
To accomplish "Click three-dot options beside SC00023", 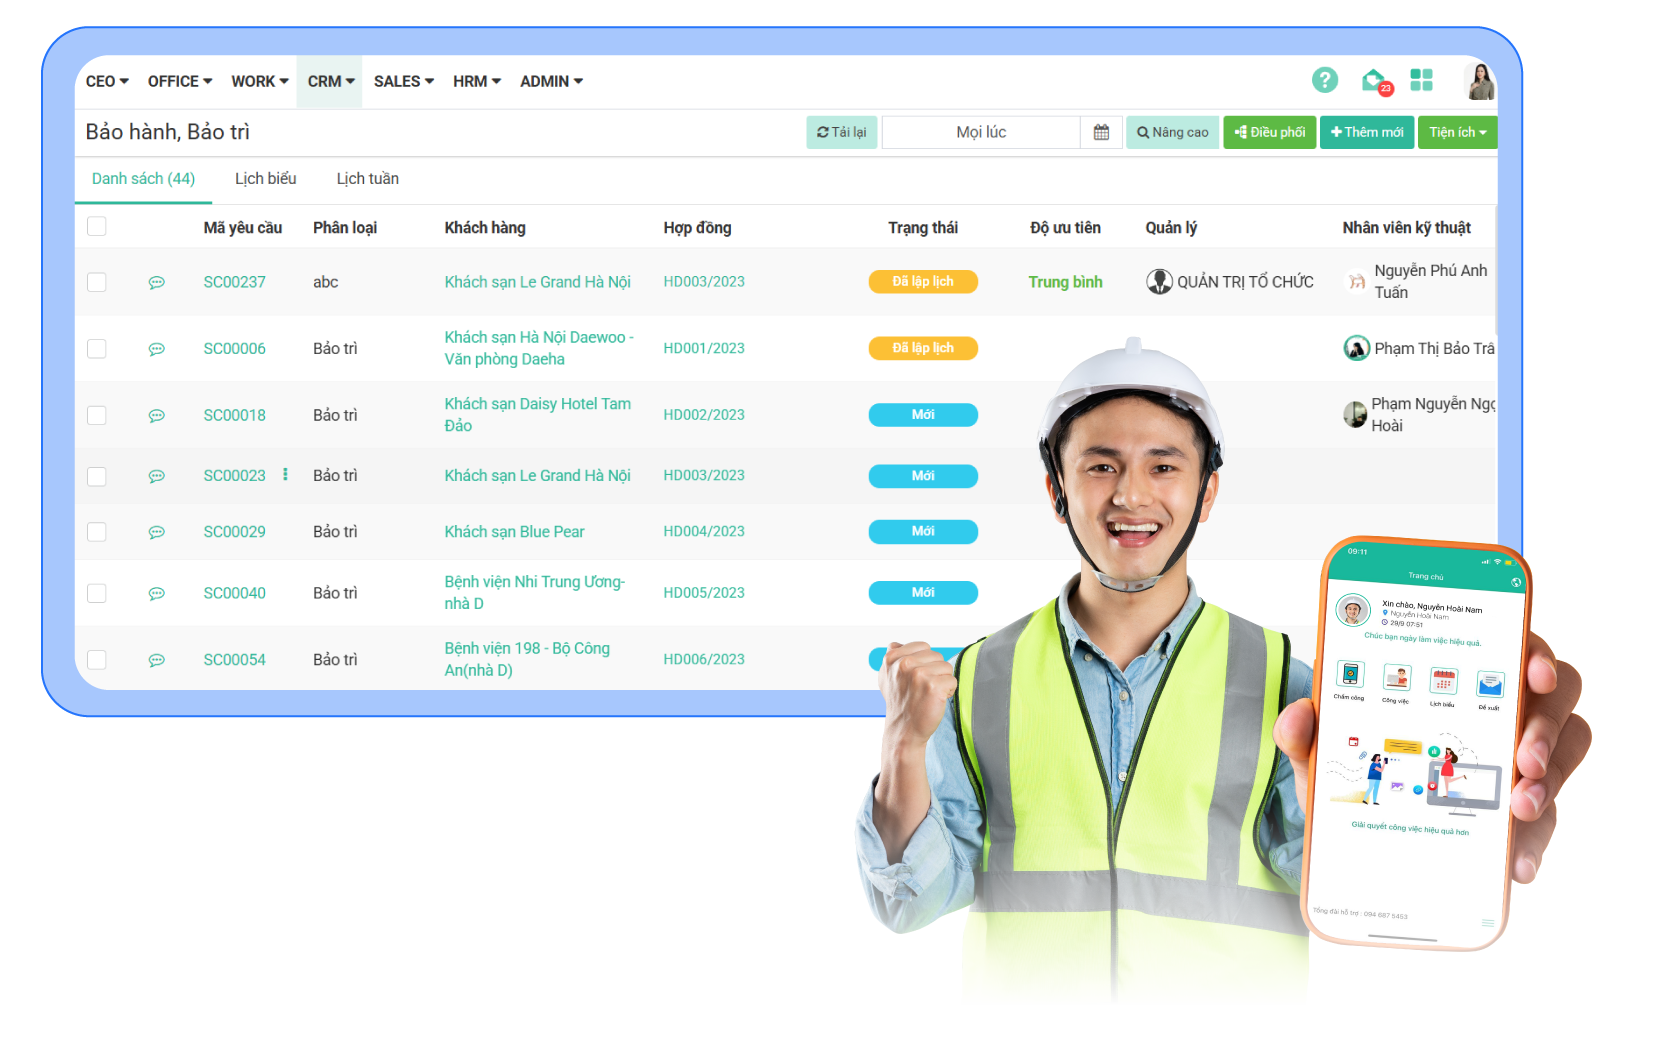I will pos(285,475).
